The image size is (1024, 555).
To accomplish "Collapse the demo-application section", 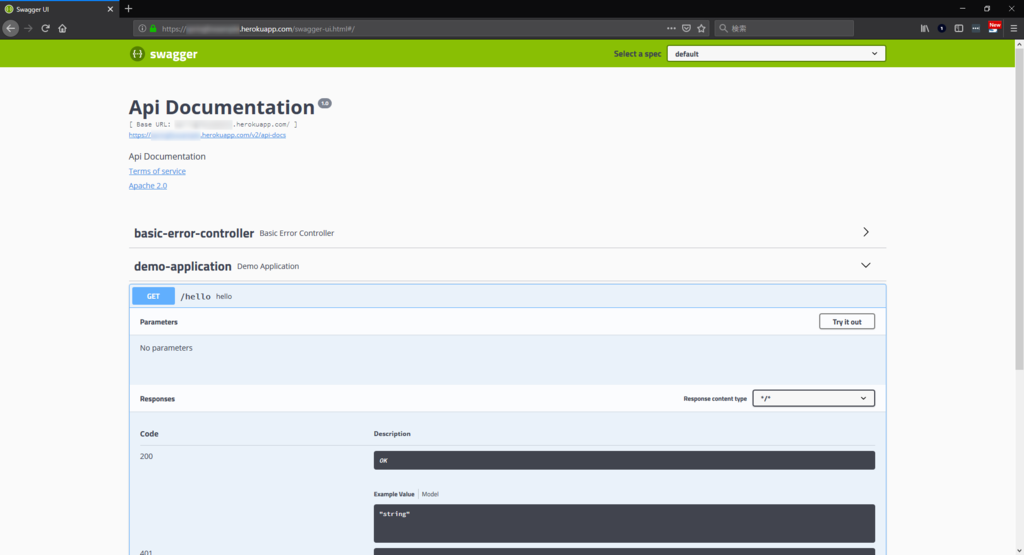I will (x=866, y=265).
